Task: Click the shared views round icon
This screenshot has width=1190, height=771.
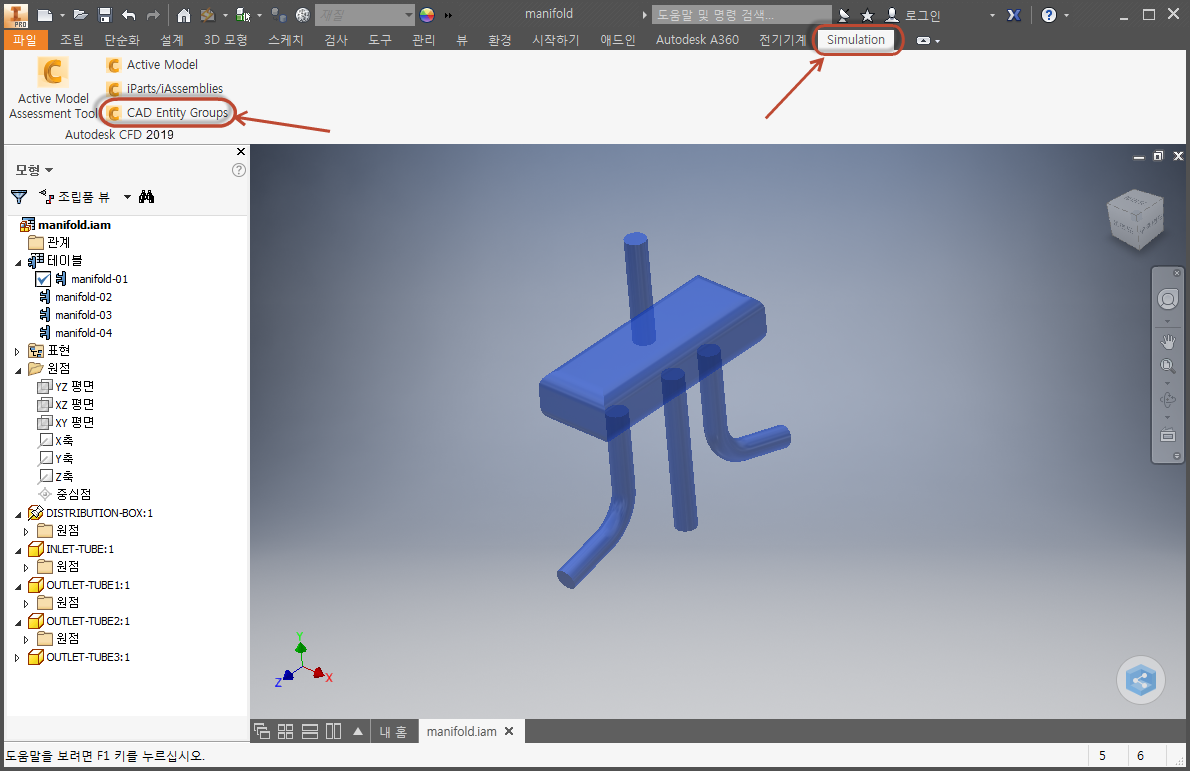Action: tap(1141, 680)
